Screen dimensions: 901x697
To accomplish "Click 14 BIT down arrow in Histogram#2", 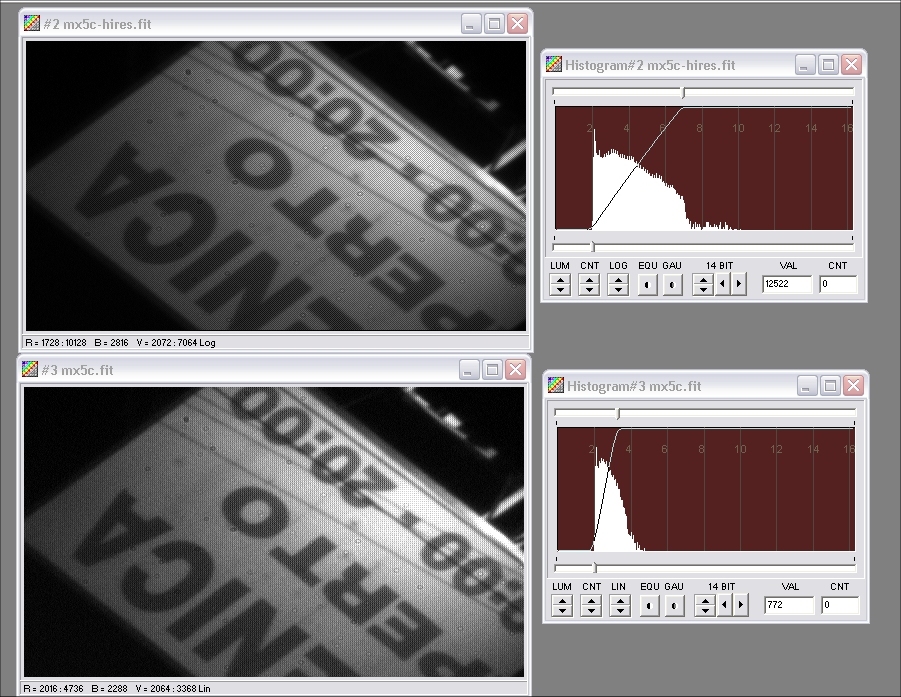I will click(x=703, y=290).
